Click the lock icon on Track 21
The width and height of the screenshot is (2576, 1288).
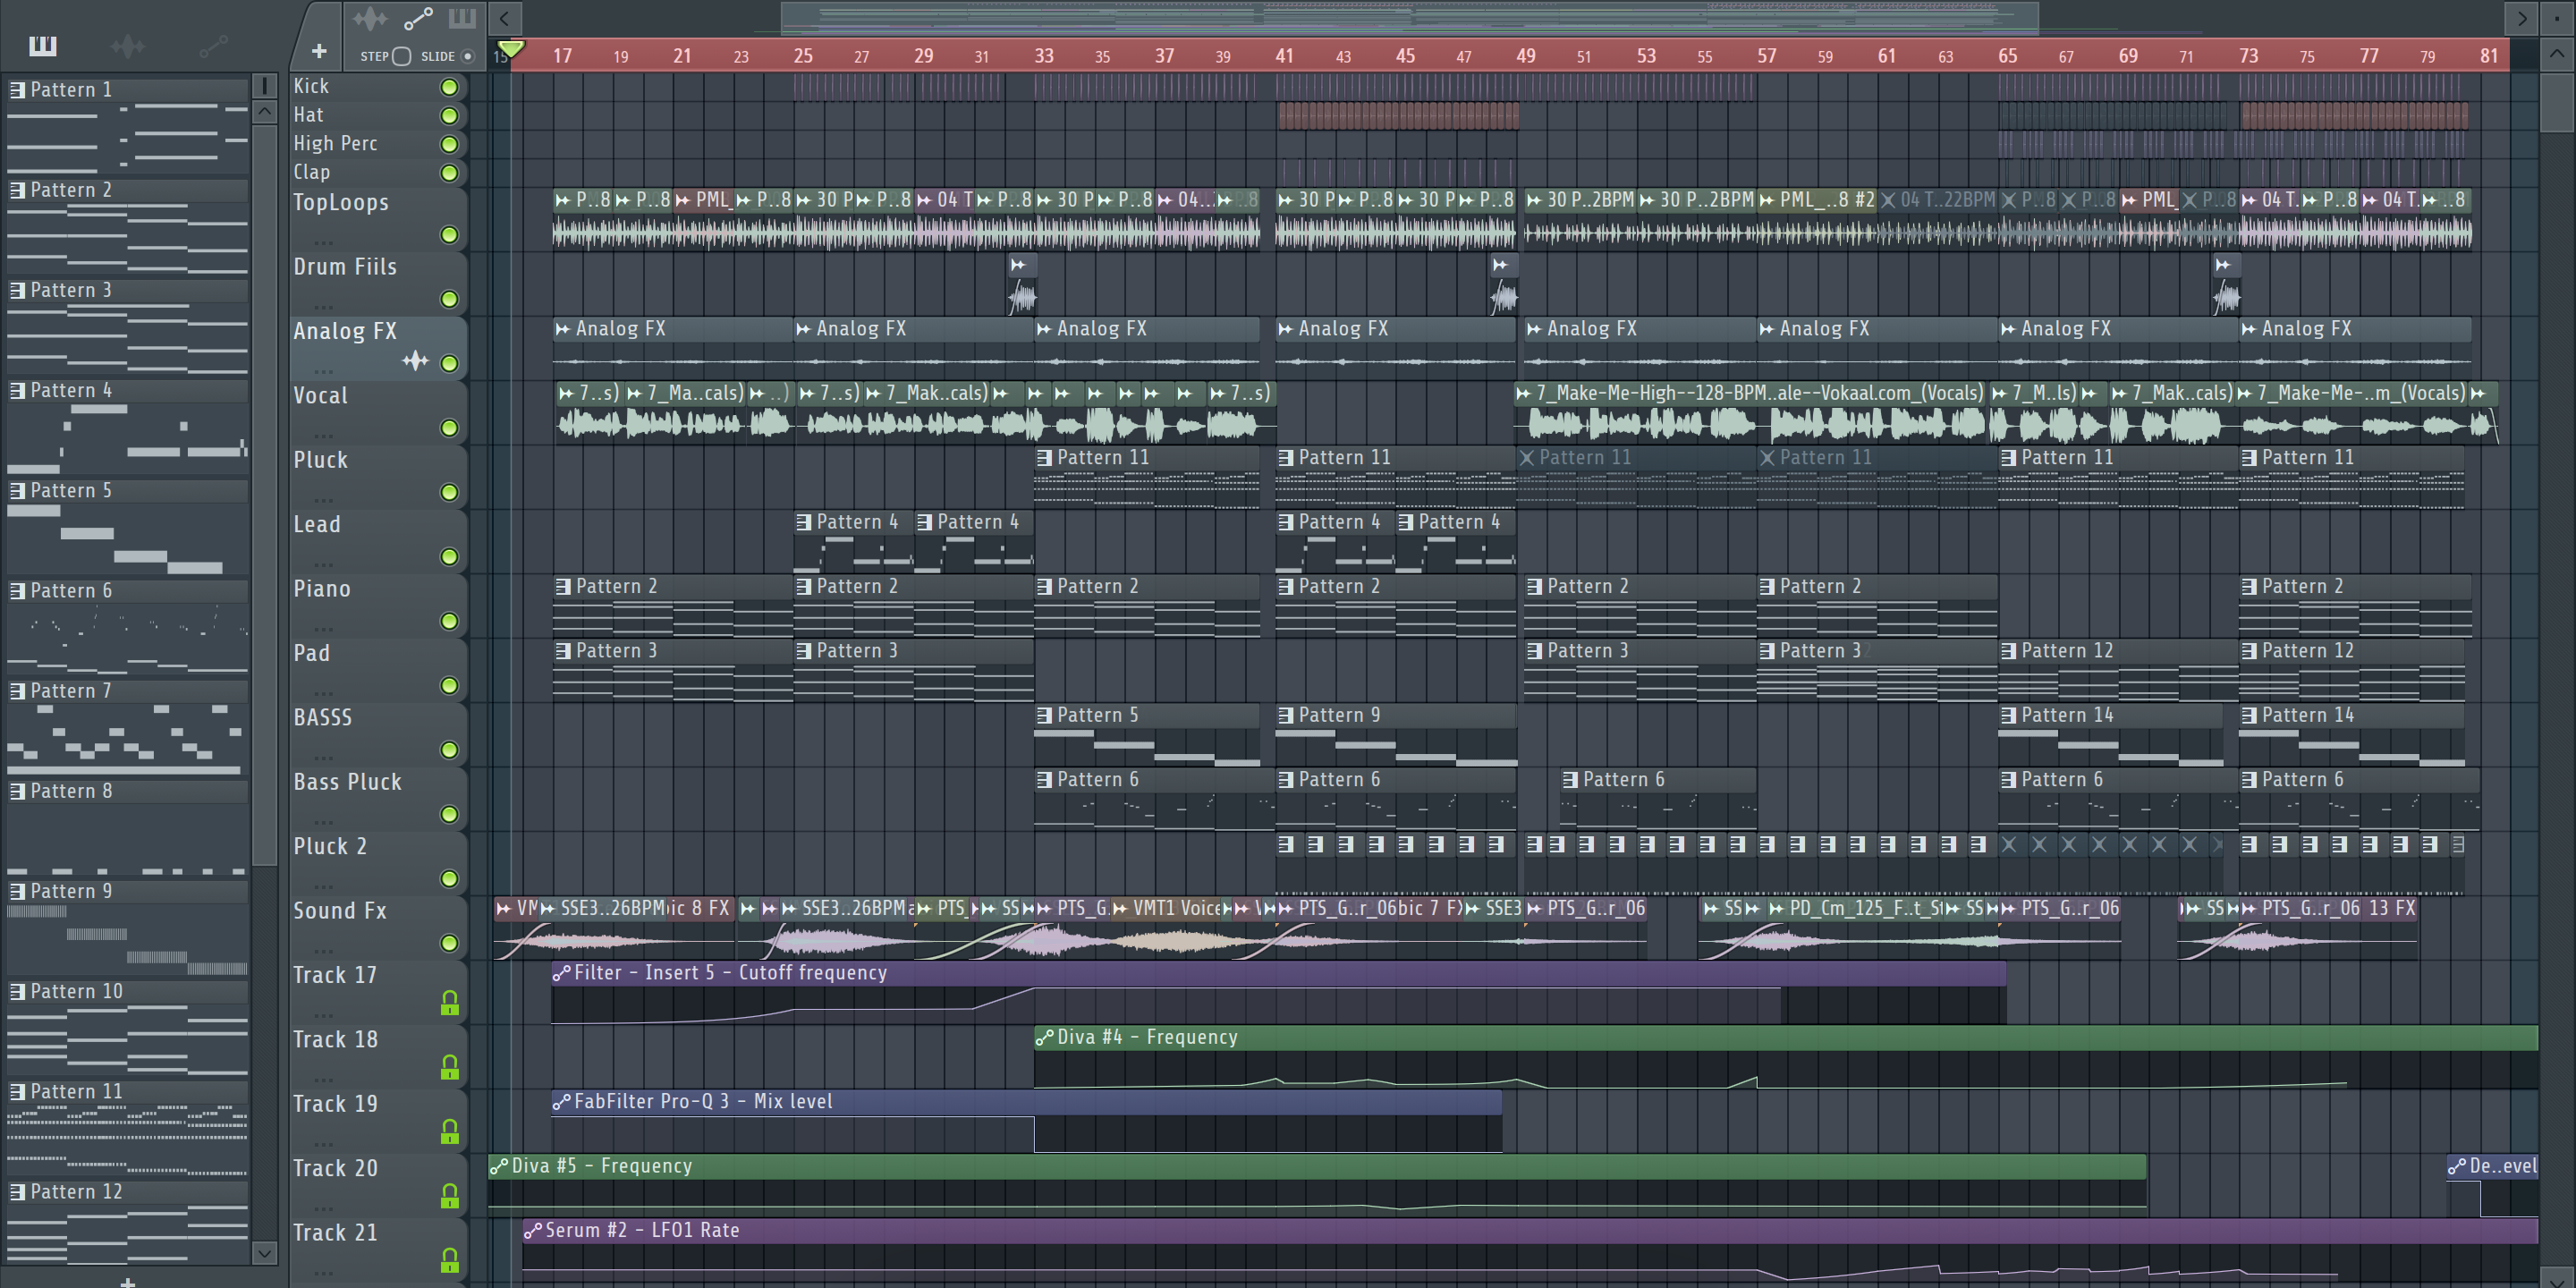(x=450, y=1260)
